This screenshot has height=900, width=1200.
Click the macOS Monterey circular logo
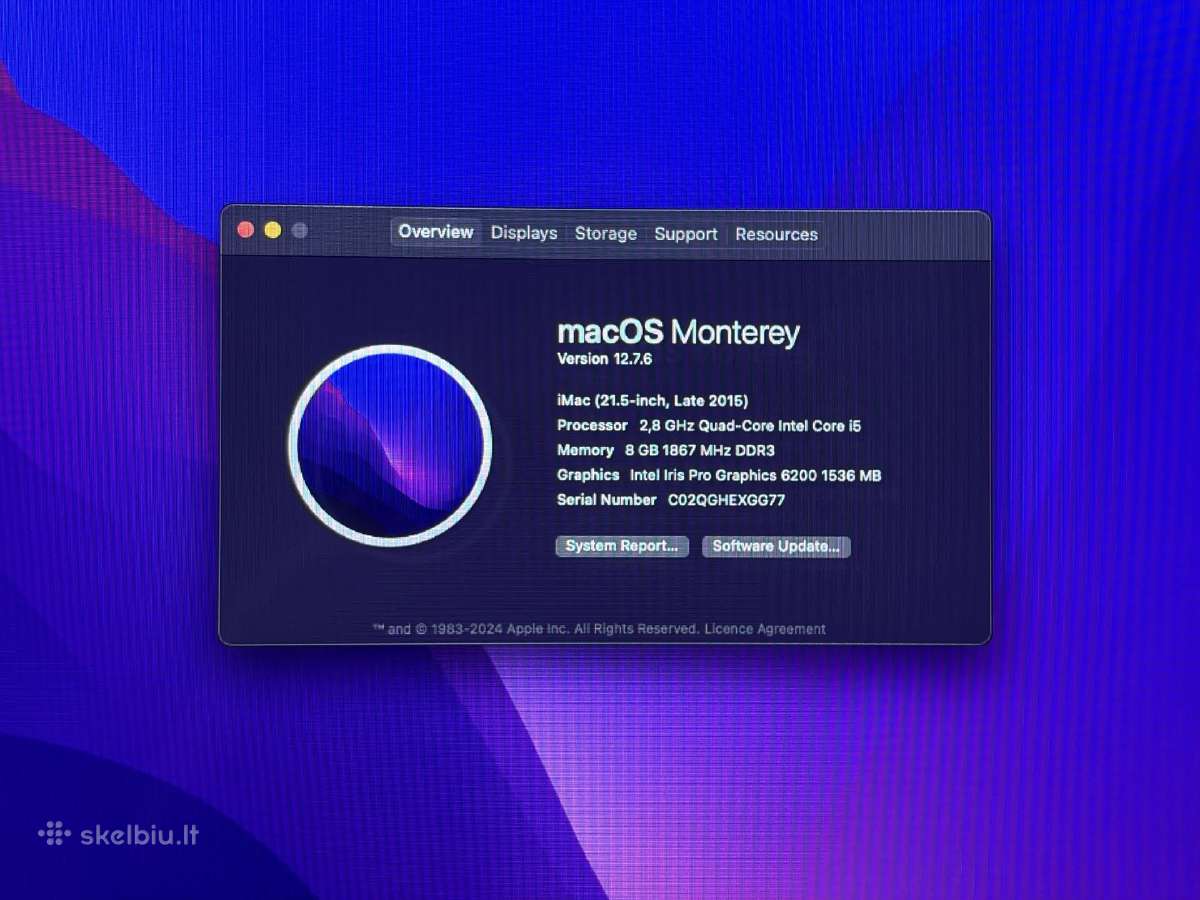point(390,445)
